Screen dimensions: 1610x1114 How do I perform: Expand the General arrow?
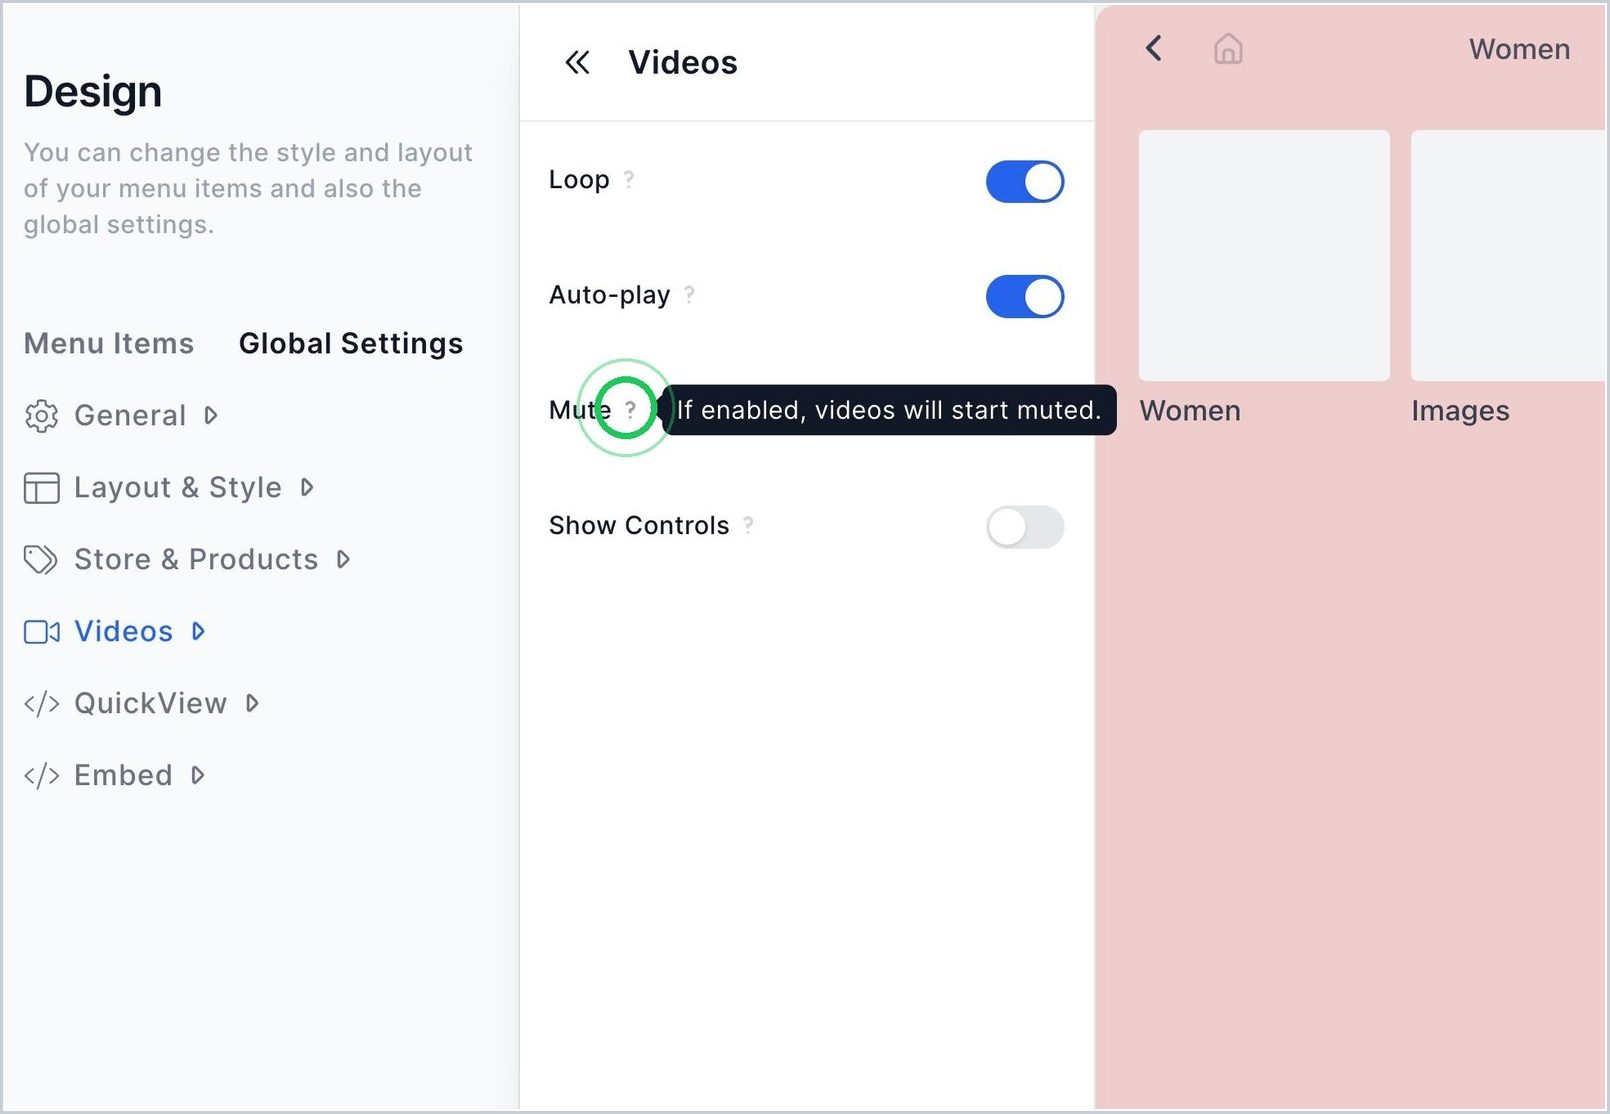210,415
